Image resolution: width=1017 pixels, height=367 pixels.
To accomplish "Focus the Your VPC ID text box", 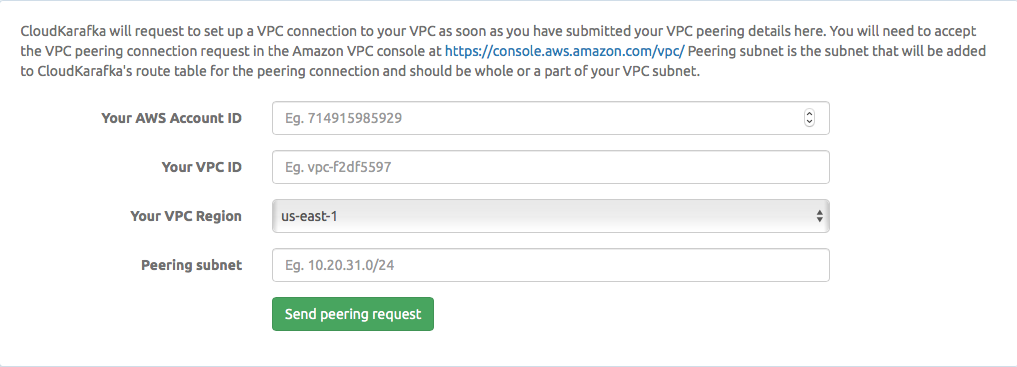I will [551, 167].
